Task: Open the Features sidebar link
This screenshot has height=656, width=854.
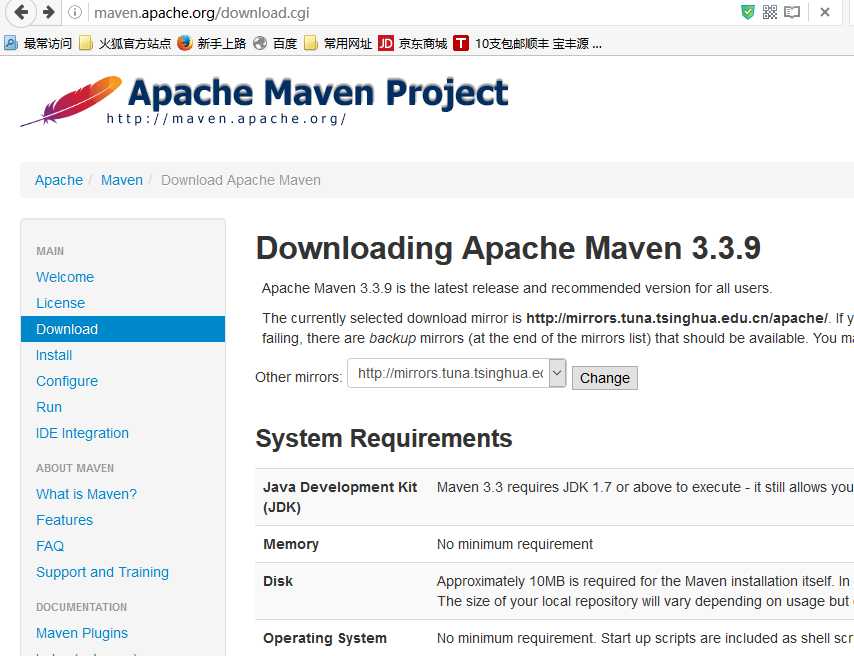Action: [64, 520]
